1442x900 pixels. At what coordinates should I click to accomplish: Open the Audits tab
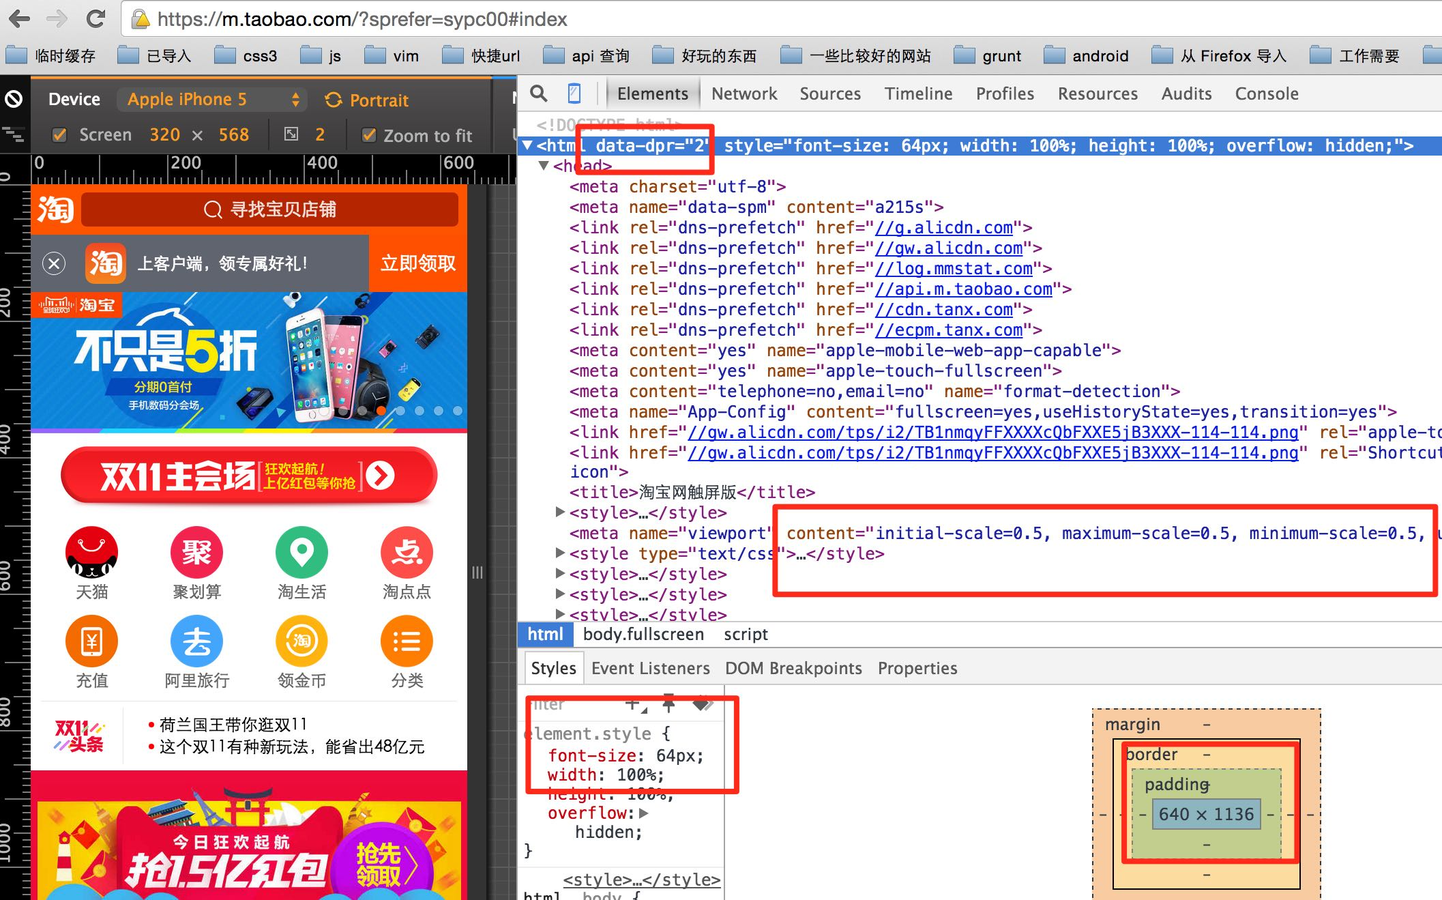pos(1186,93)
